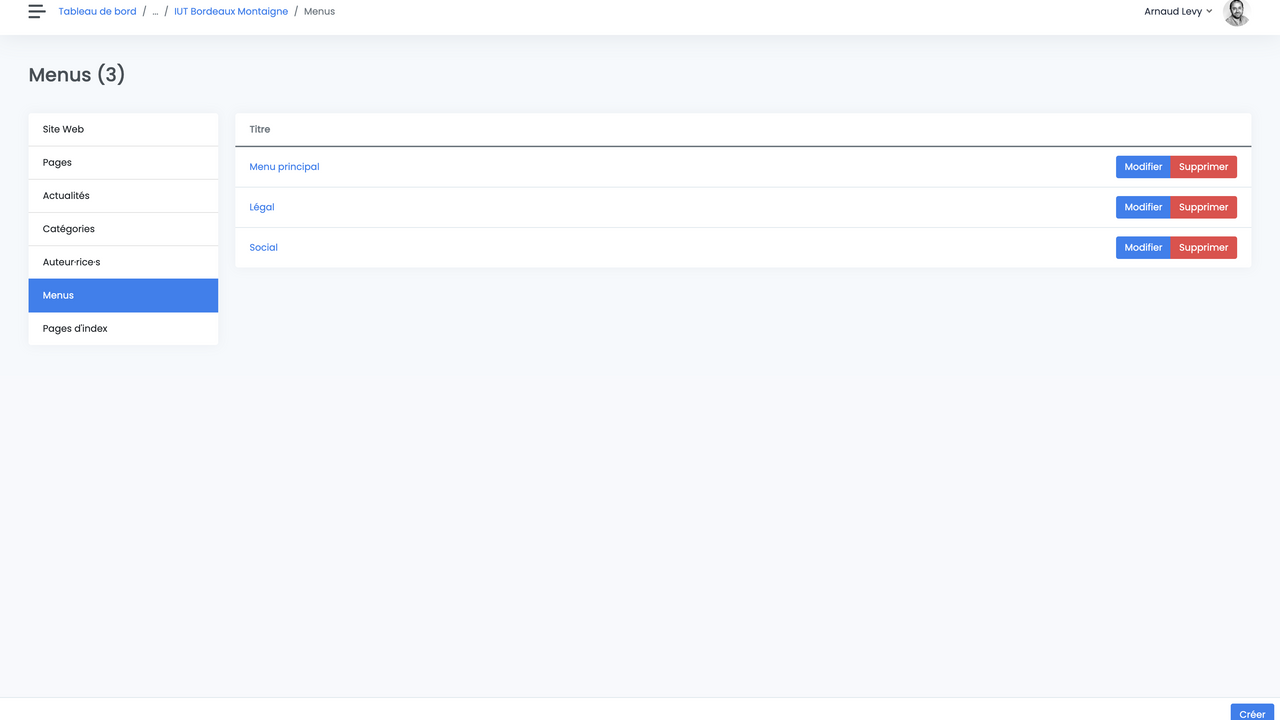The image size is (1280, 720).
Task: Open the Social menu link
Action: (x=263, y=247)
